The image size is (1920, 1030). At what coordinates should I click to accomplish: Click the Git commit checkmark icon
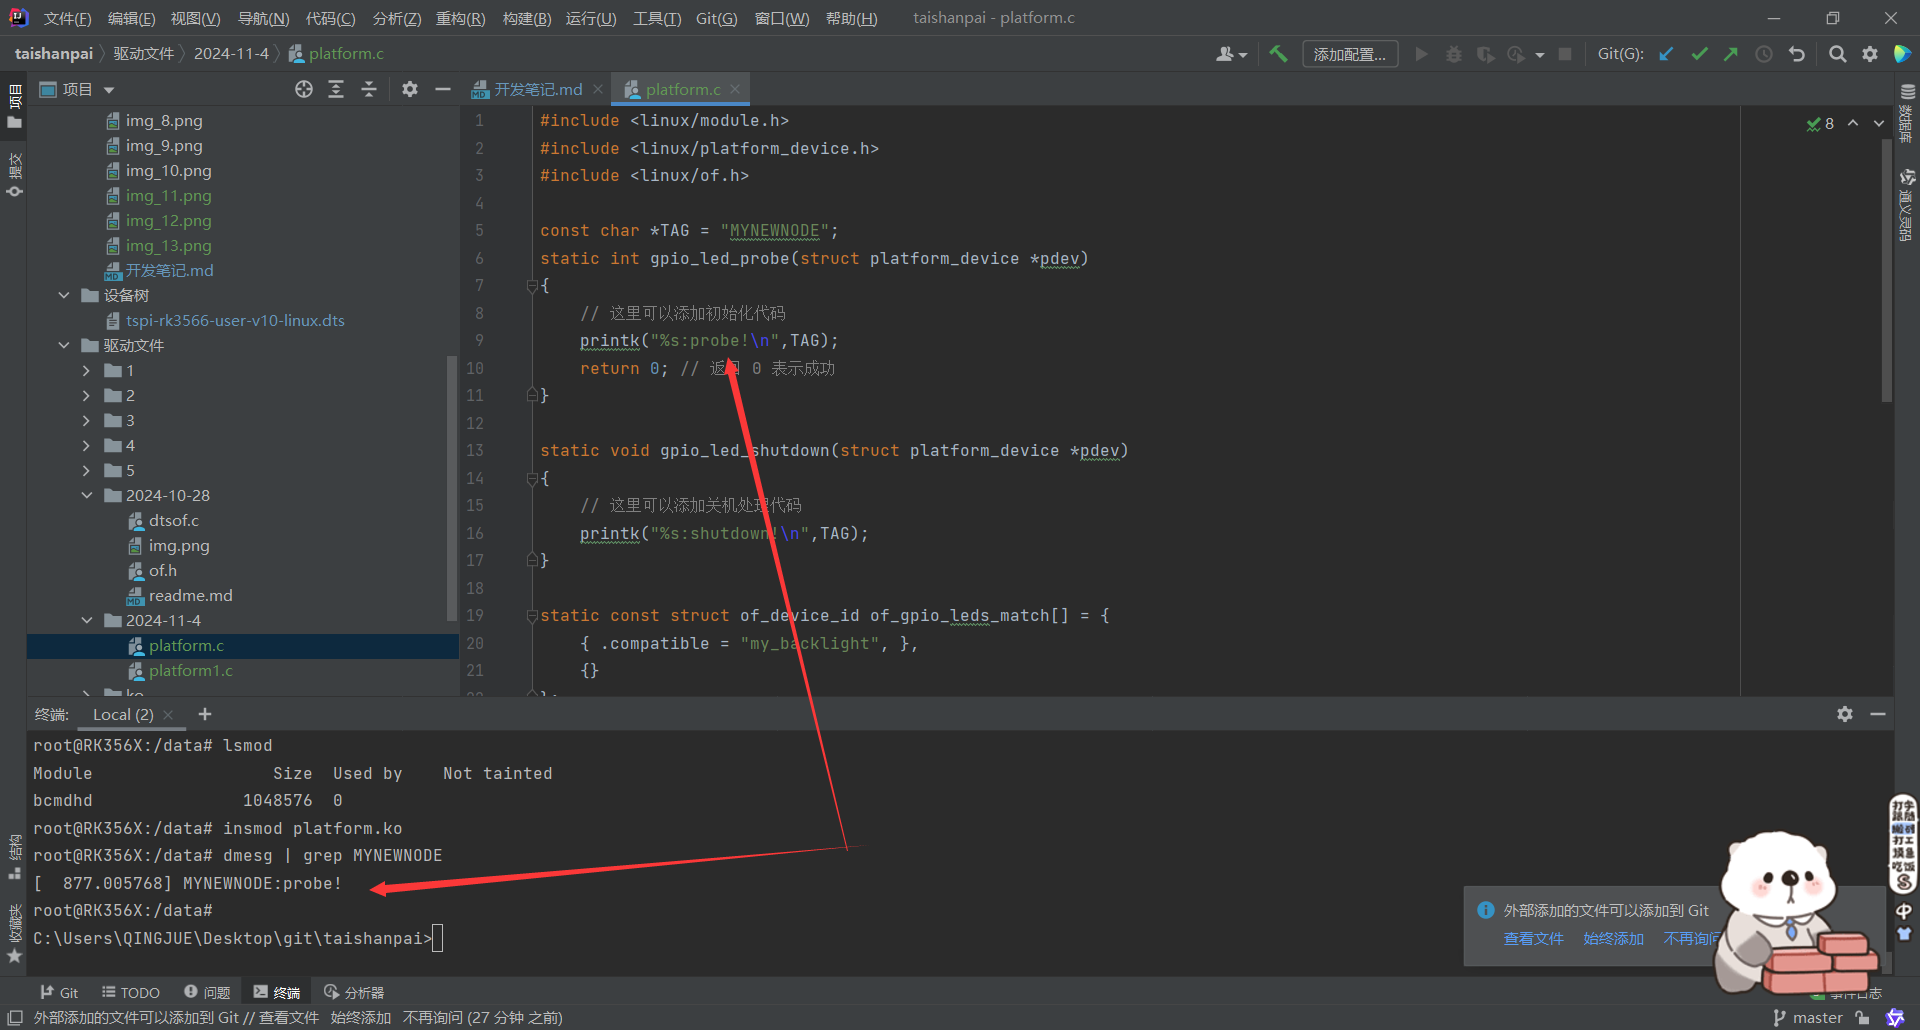(x=1699, y=54)
